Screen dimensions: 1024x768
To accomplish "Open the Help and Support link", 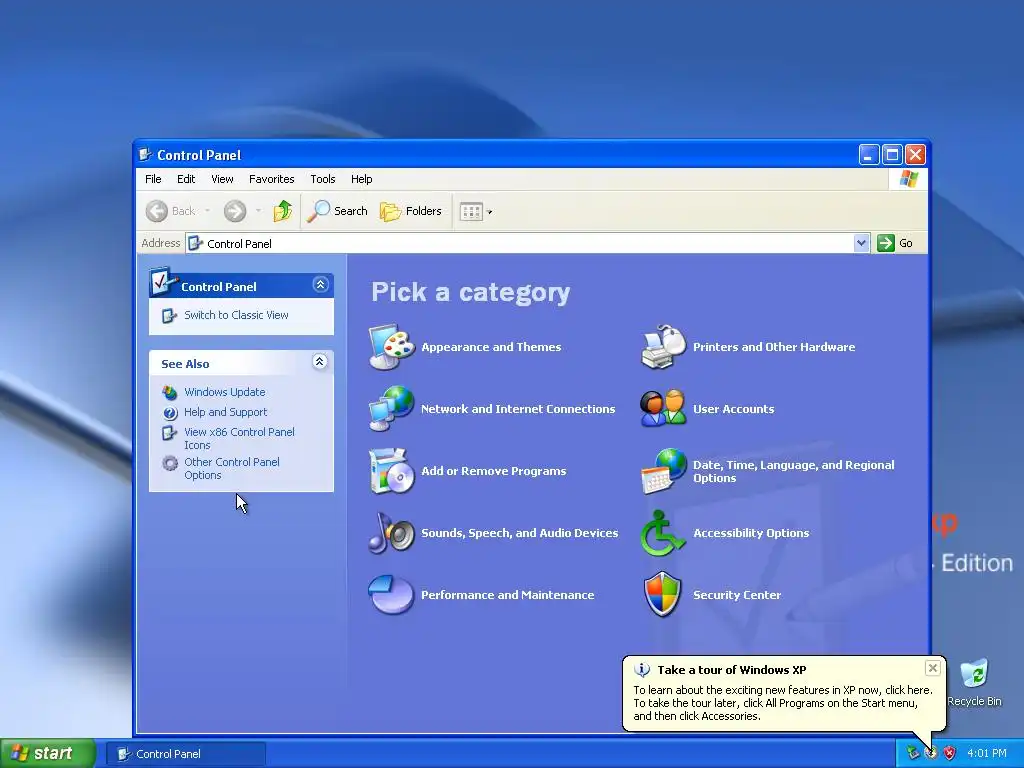I will (x=225, y=412).
